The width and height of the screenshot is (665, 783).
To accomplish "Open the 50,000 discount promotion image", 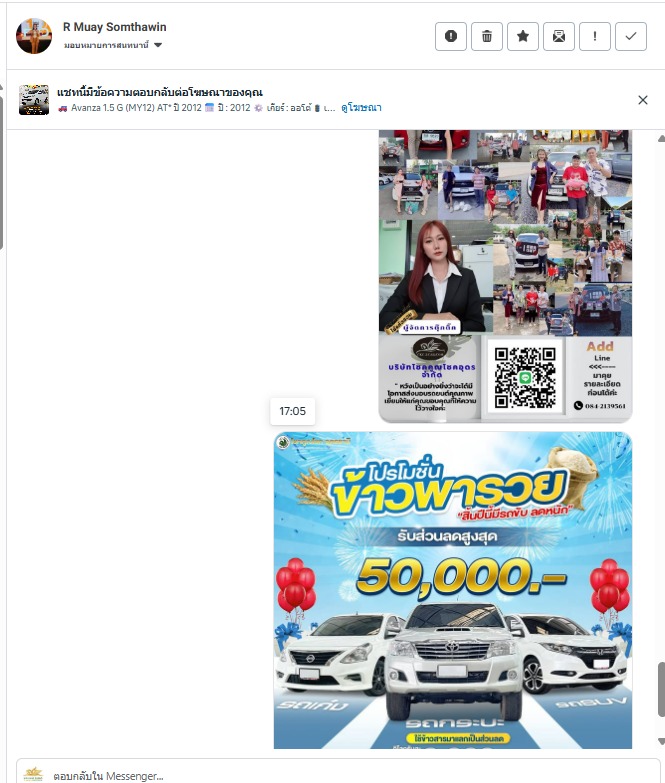I will pos(453,590).
